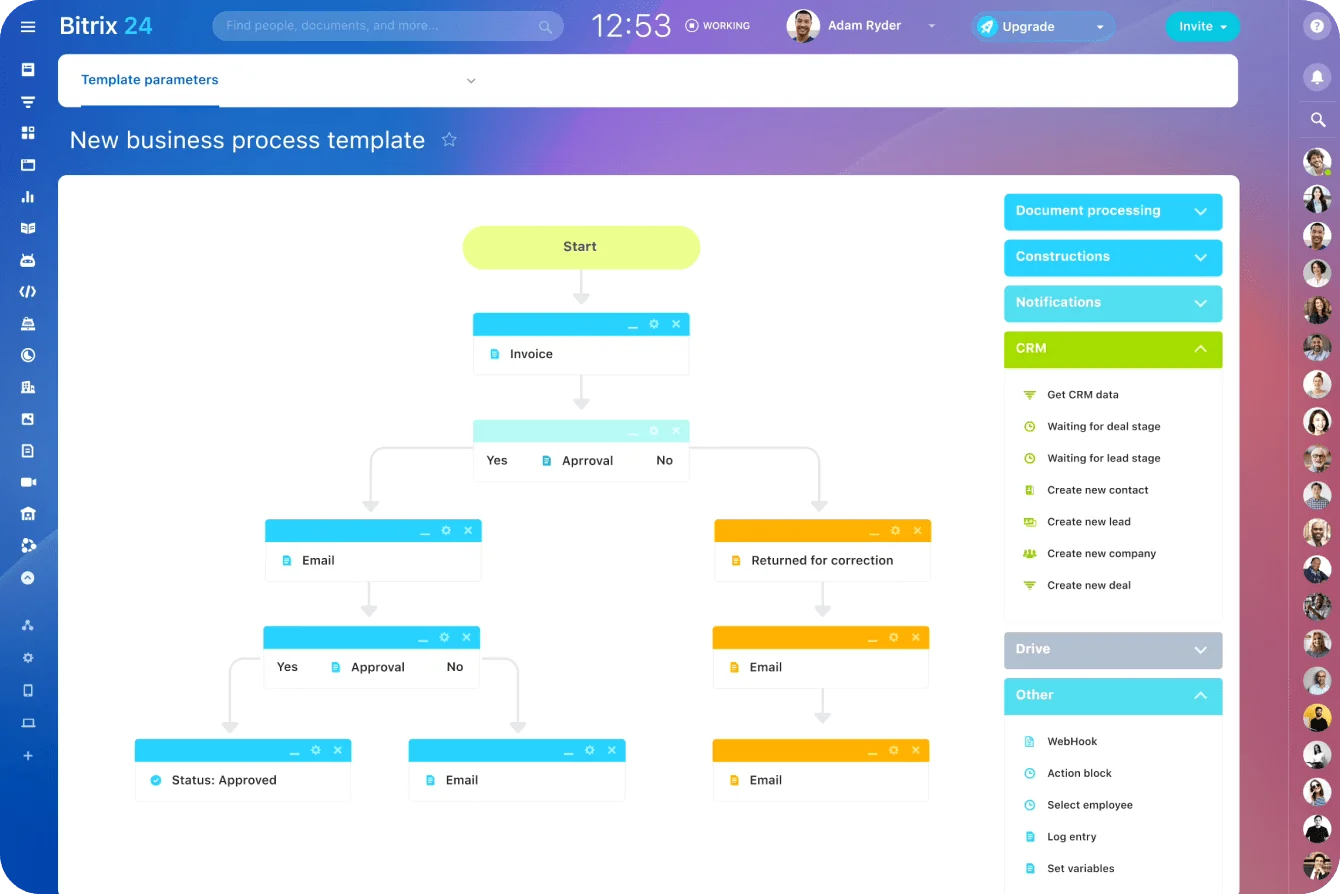Open the Constructions category
Screen dimensions: 1340x894
[x=1112, y=257]
